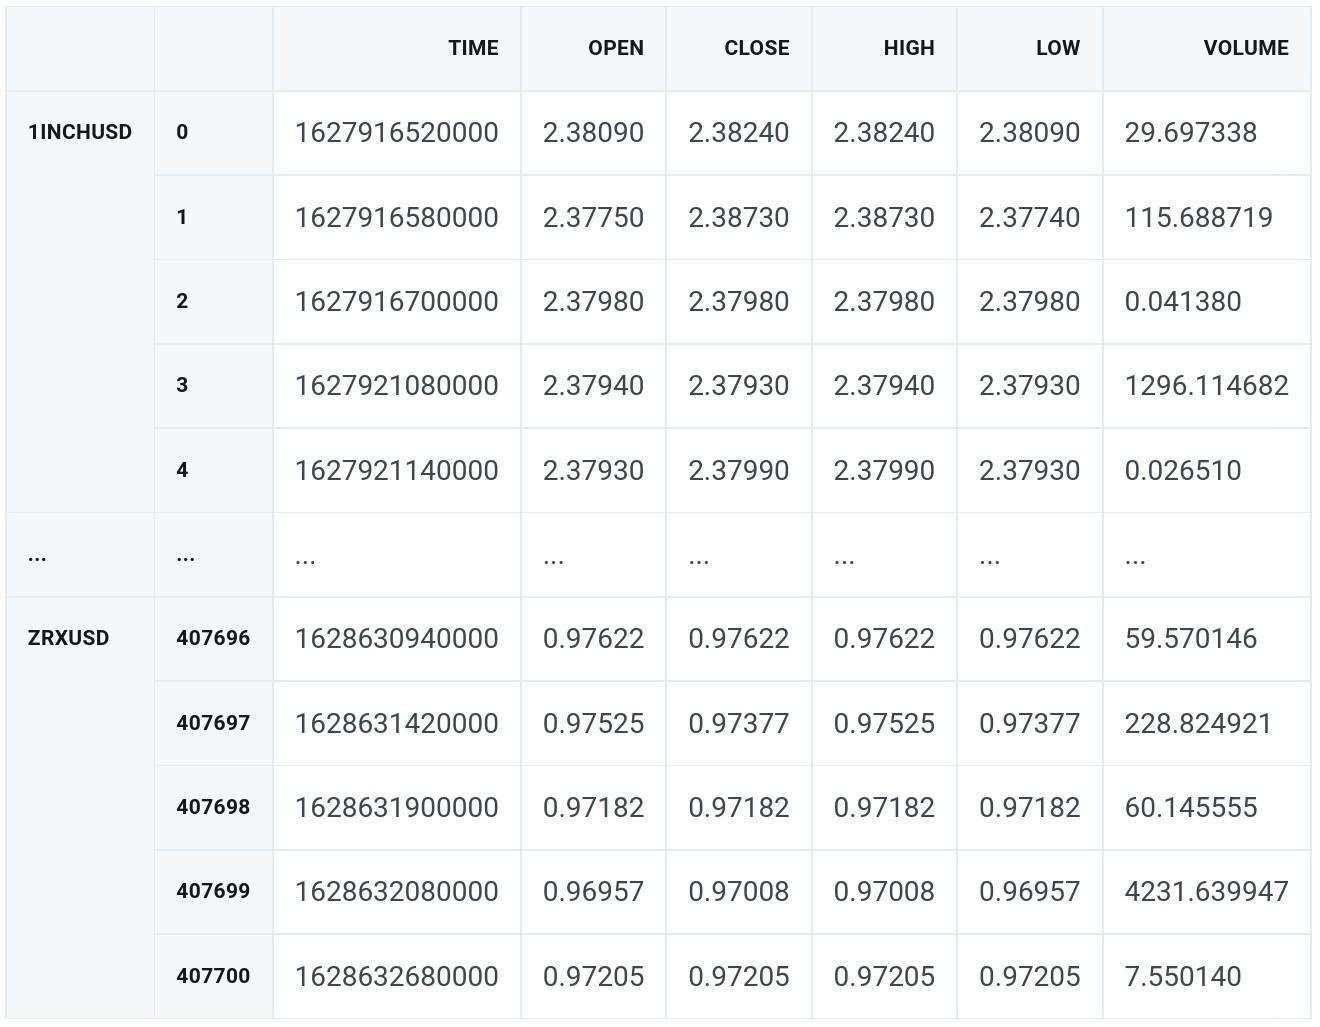This screenshot has width=1320, height=1027.
Task: Click row index 407696 under ZRXUSD
Action: [x=213, y=637]
